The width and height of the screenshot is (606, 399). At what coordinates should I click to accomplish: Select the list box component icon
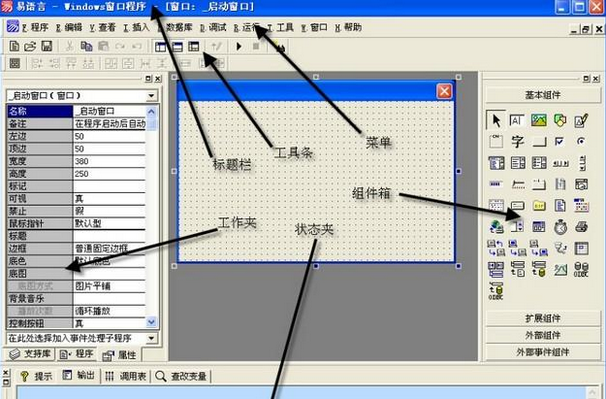518,163
